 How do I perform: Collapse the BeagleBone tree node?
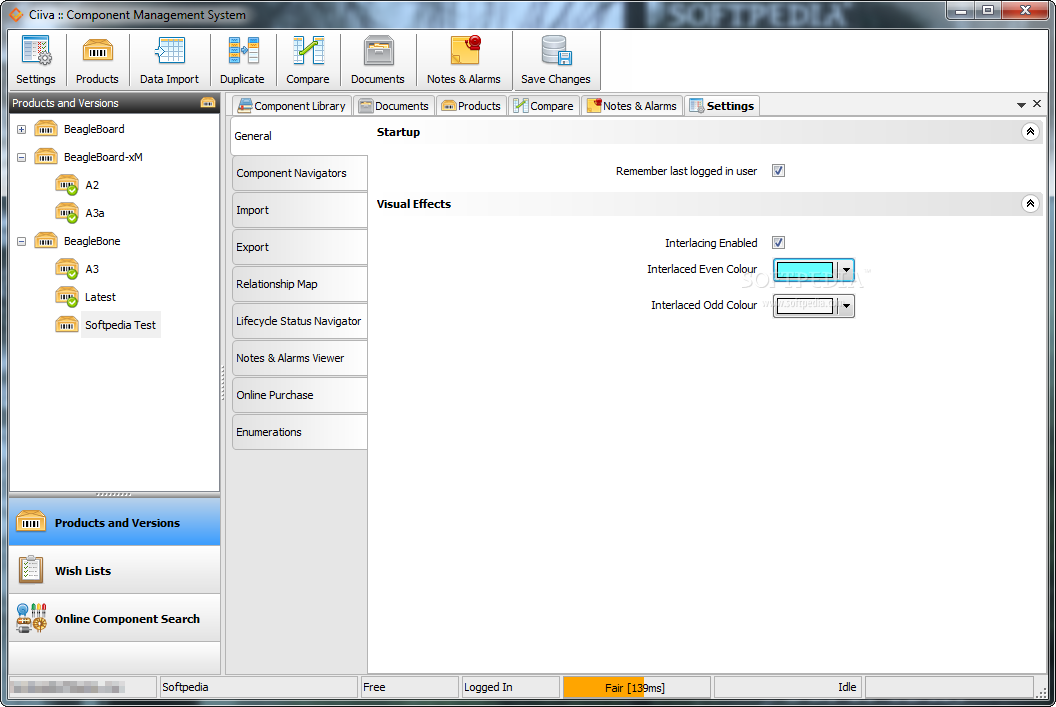[22, 241]
